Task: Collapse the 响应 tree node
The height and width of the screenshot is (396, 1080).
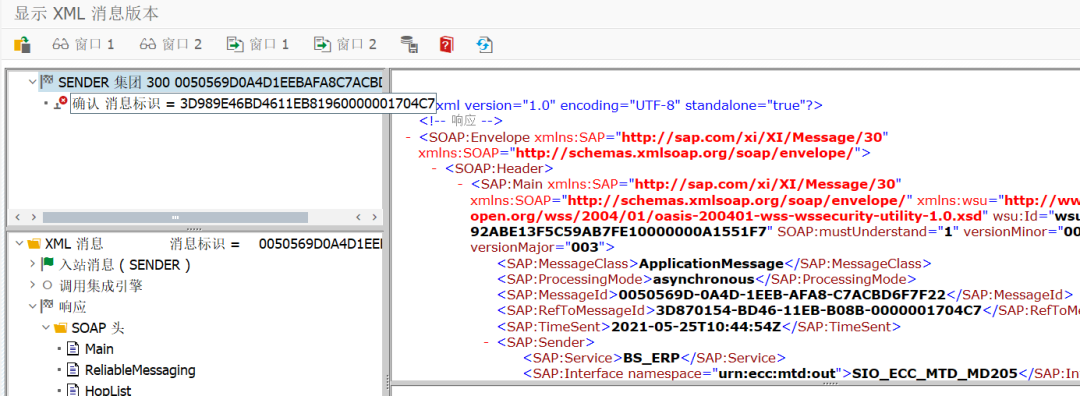Action: click(x=32, y=306)
